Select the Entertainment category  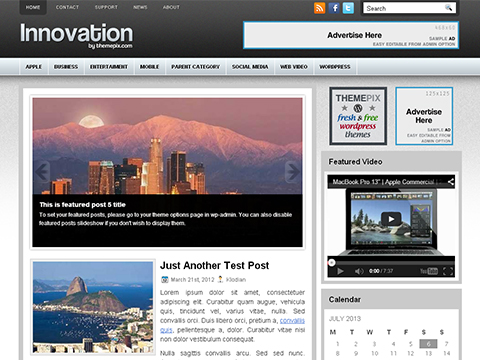(x=109, y=67)
